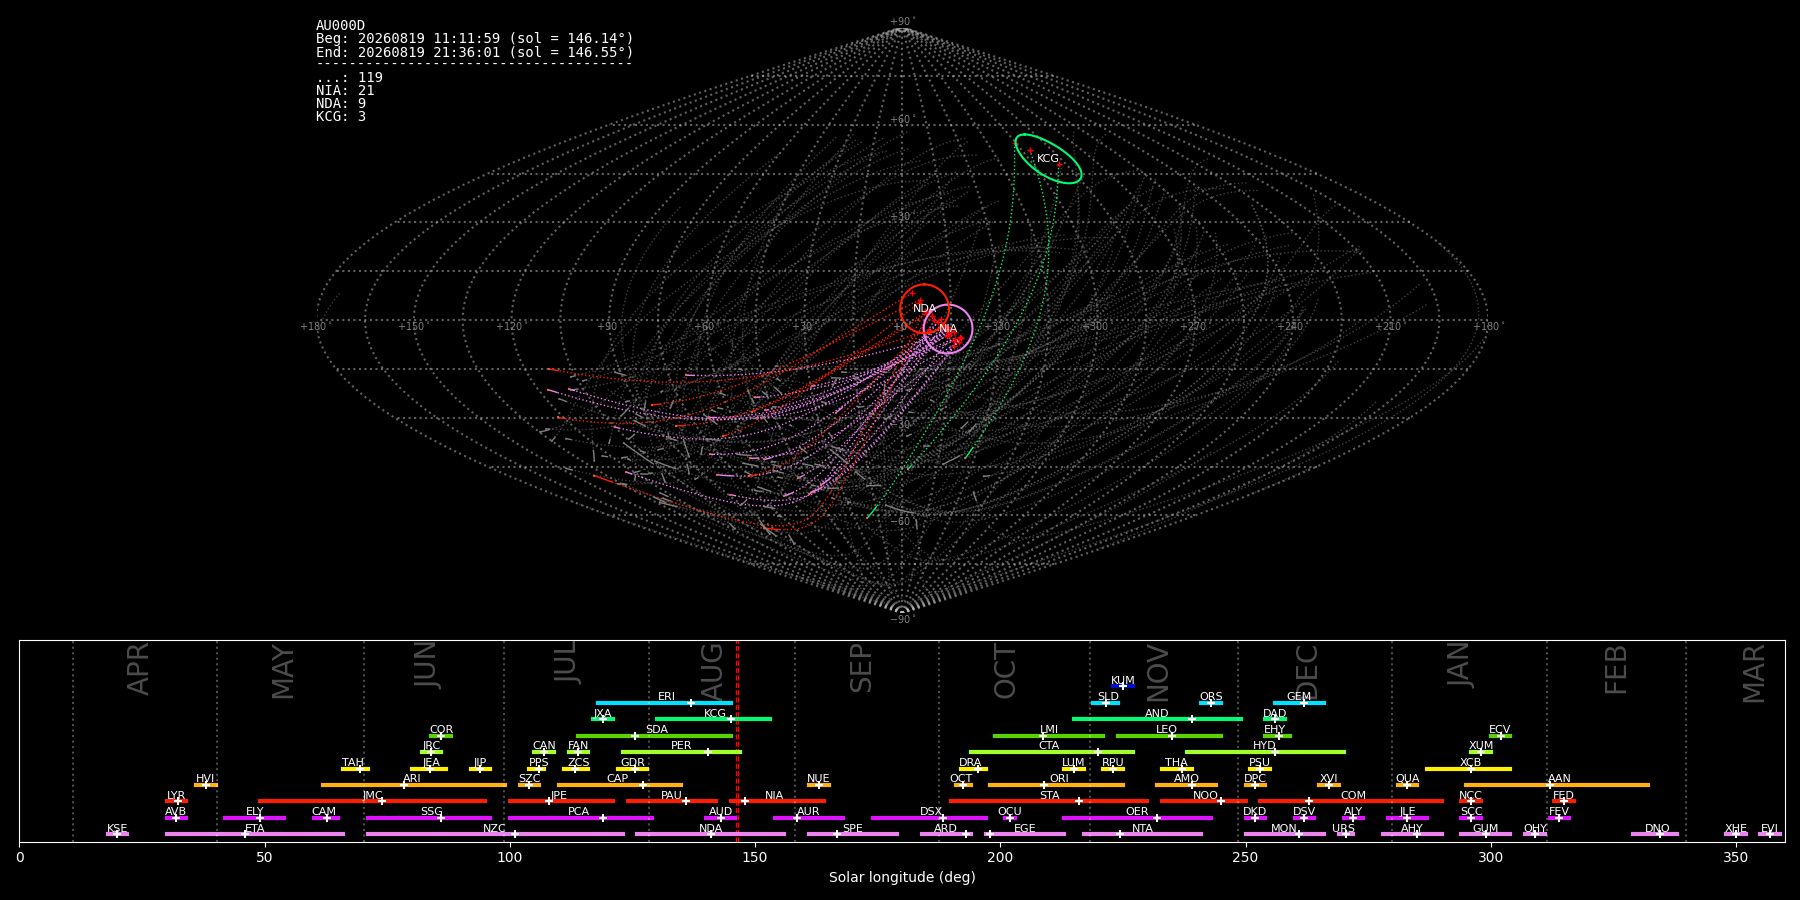Click the KCG green radiant ellipse label

1047,159
